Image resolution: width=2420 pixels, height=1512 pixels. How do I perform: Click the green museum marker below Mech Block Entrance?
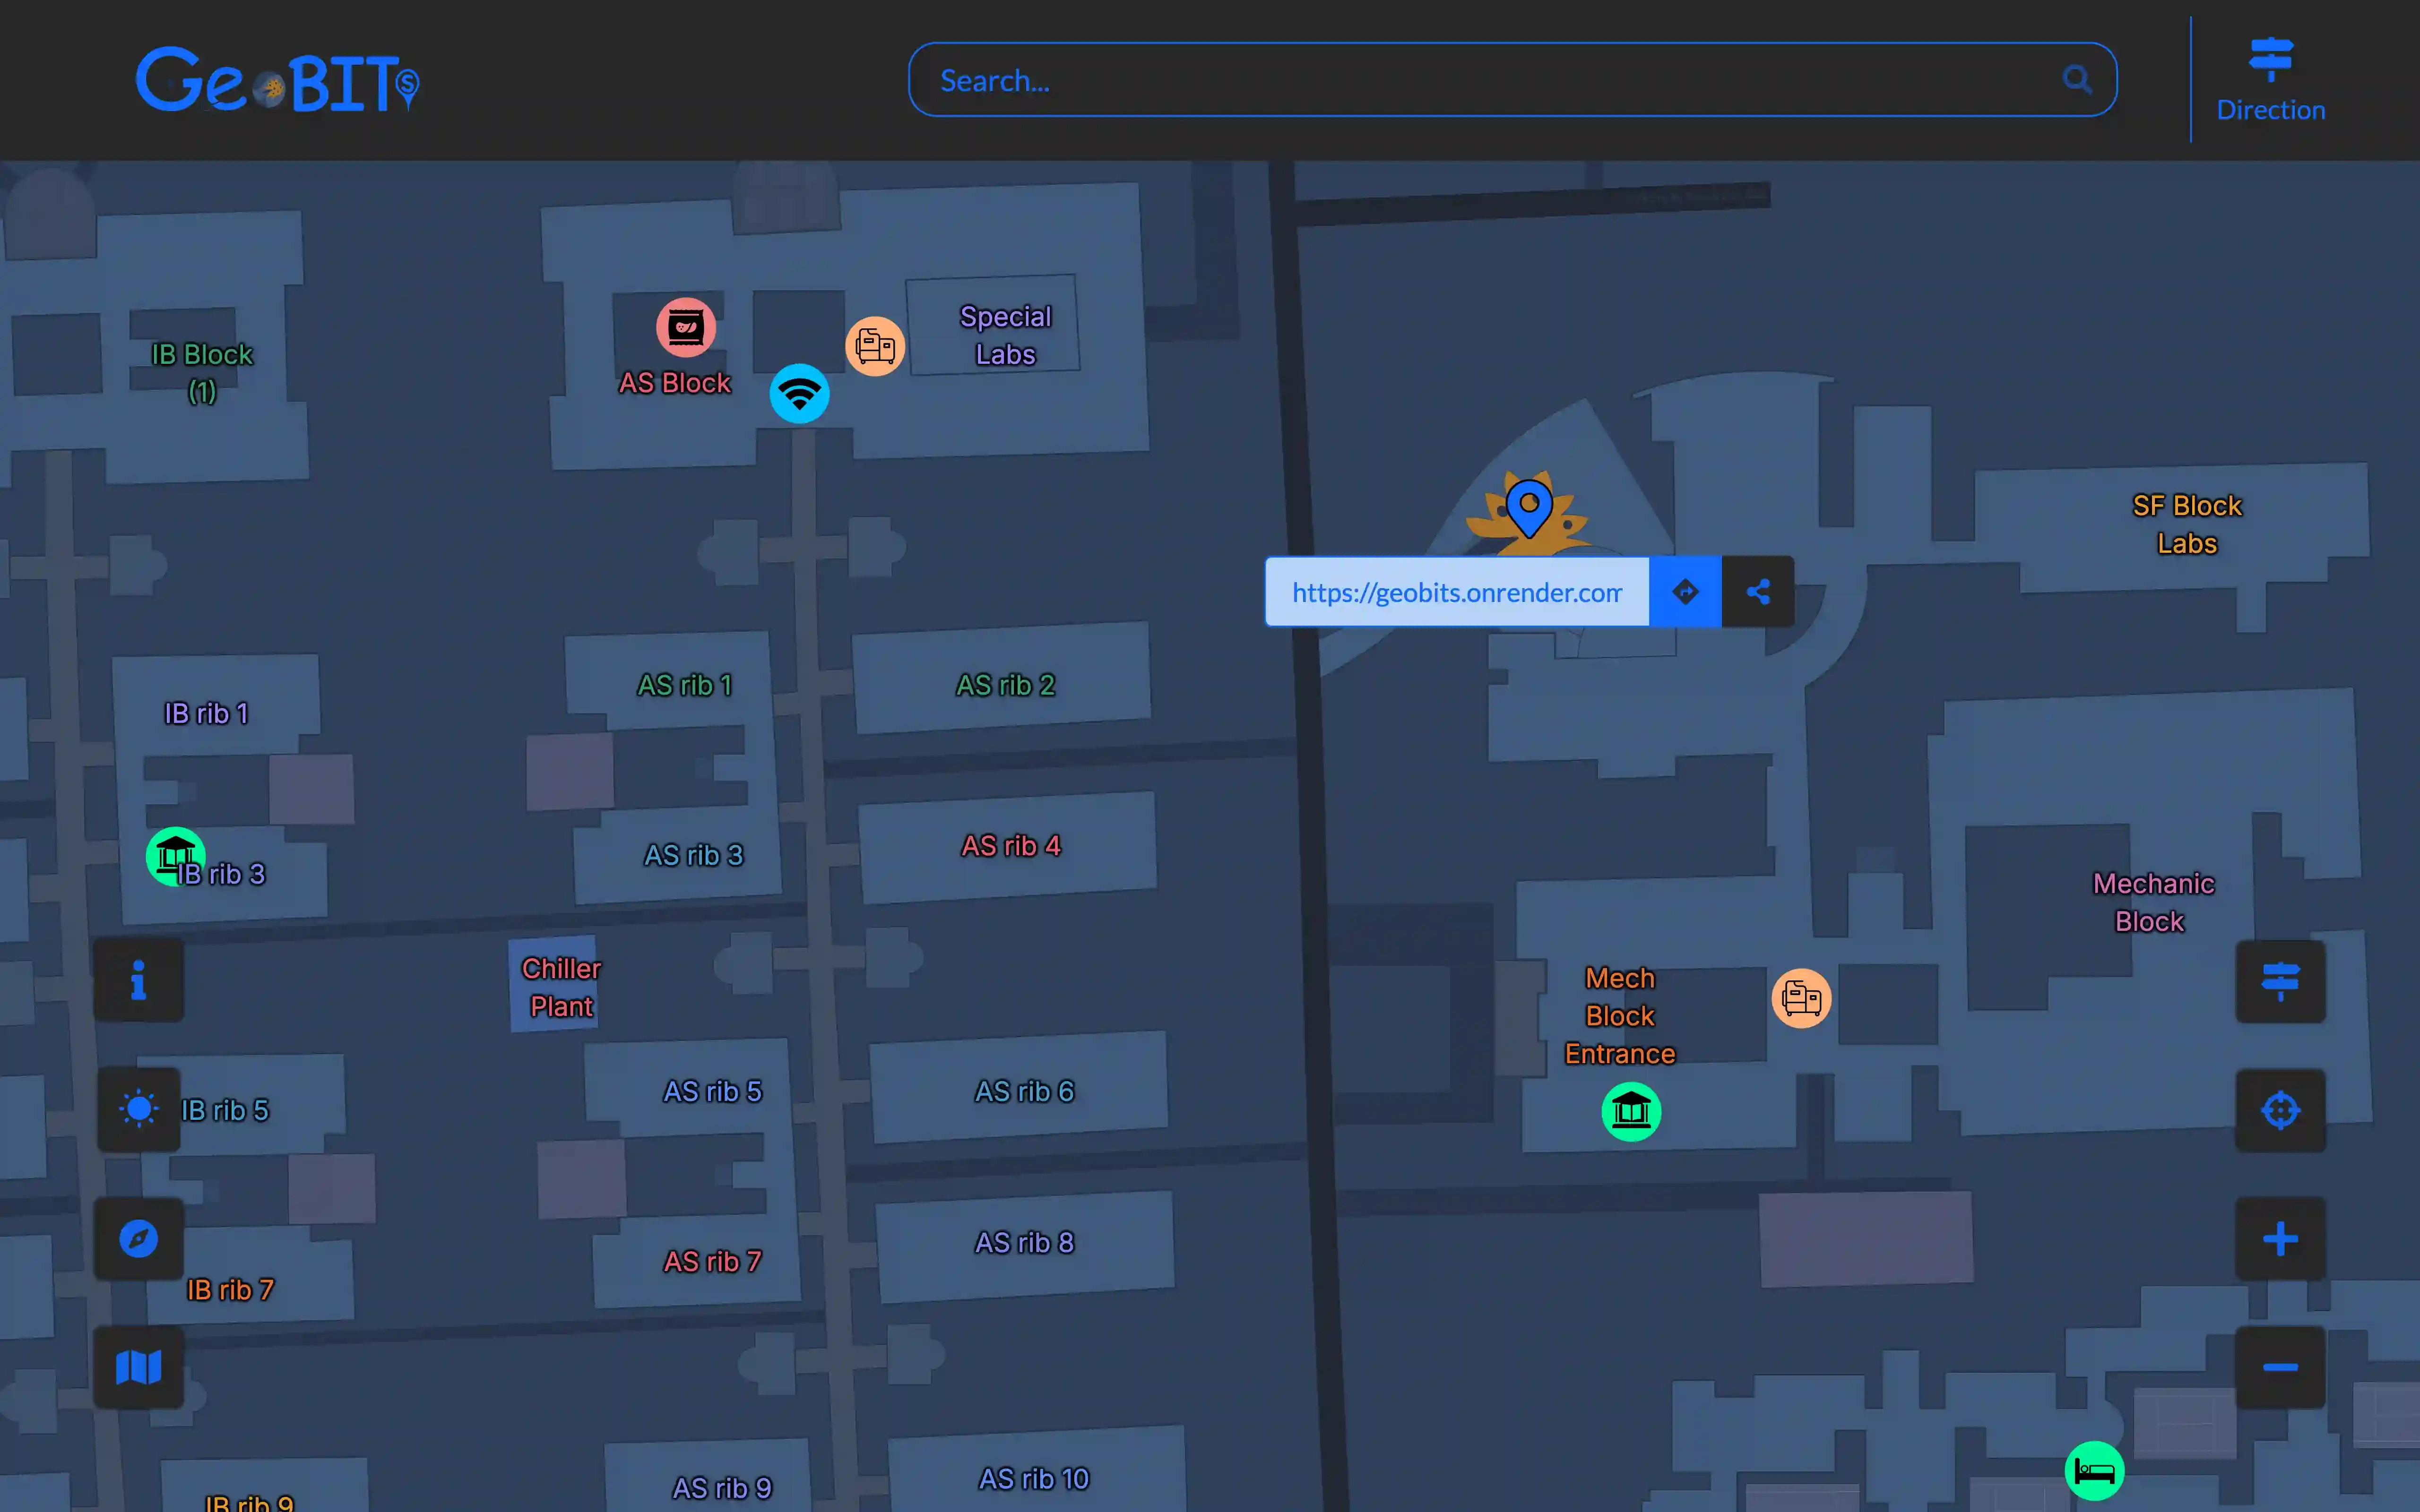point(1631,1111)
